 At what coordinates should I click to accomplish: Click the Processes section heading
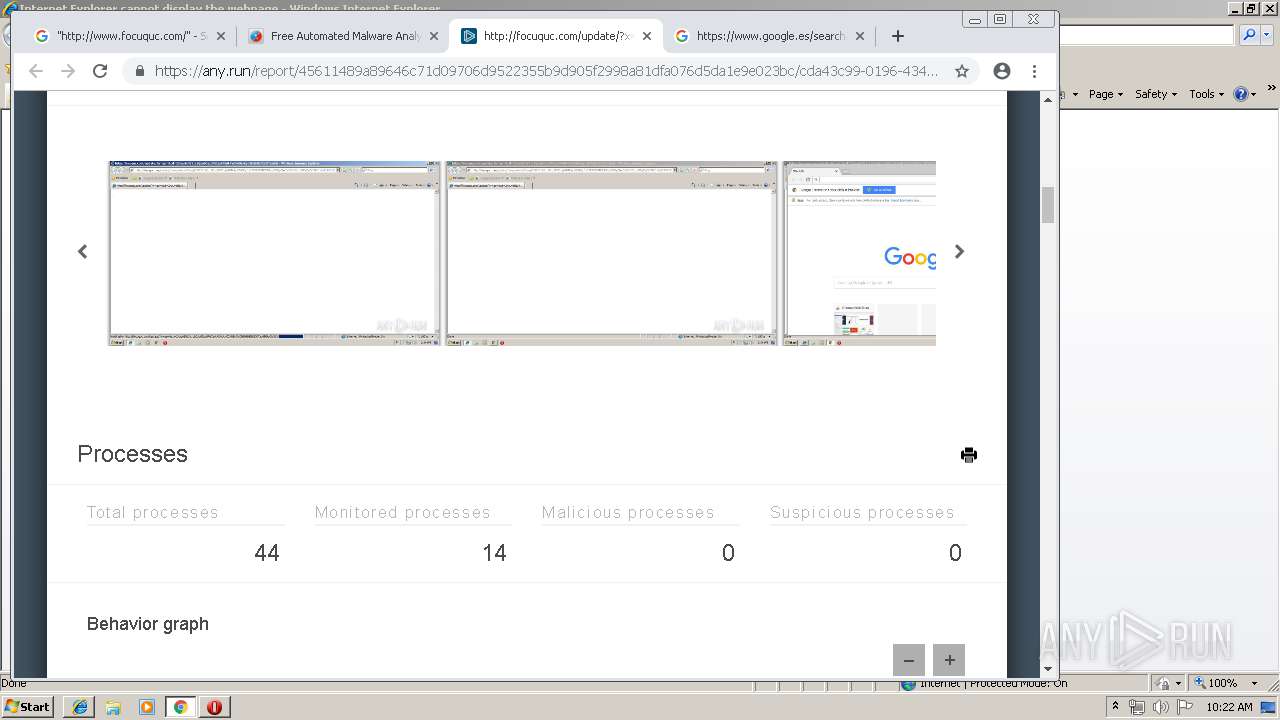point(132,454)
